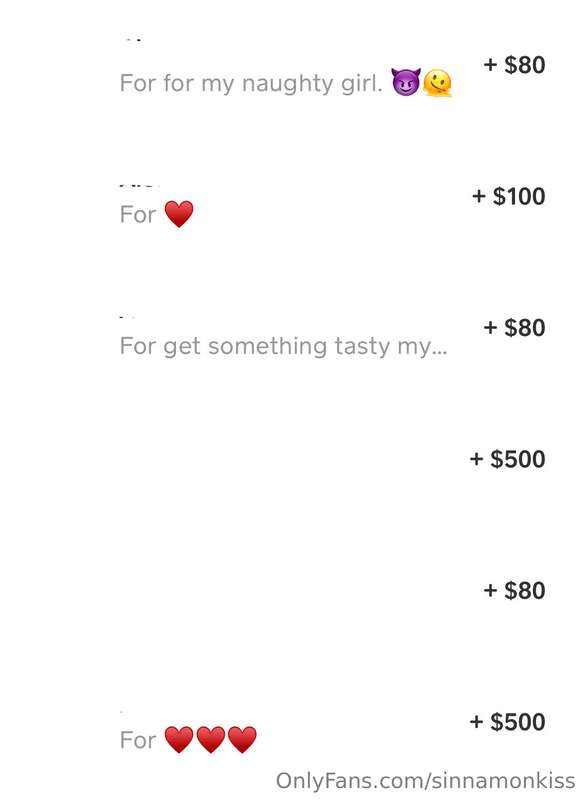Click the single red heart emoji

tap(179, 214)
